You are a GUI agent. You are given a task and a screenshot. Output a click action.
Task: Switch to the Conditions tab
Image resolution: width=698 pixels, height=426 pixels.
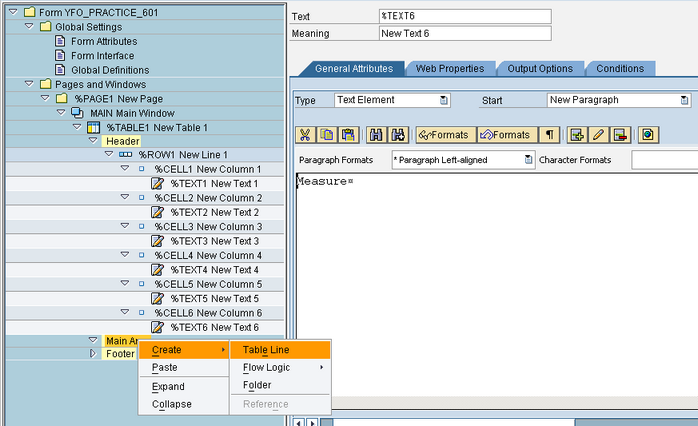pos(620,69)
